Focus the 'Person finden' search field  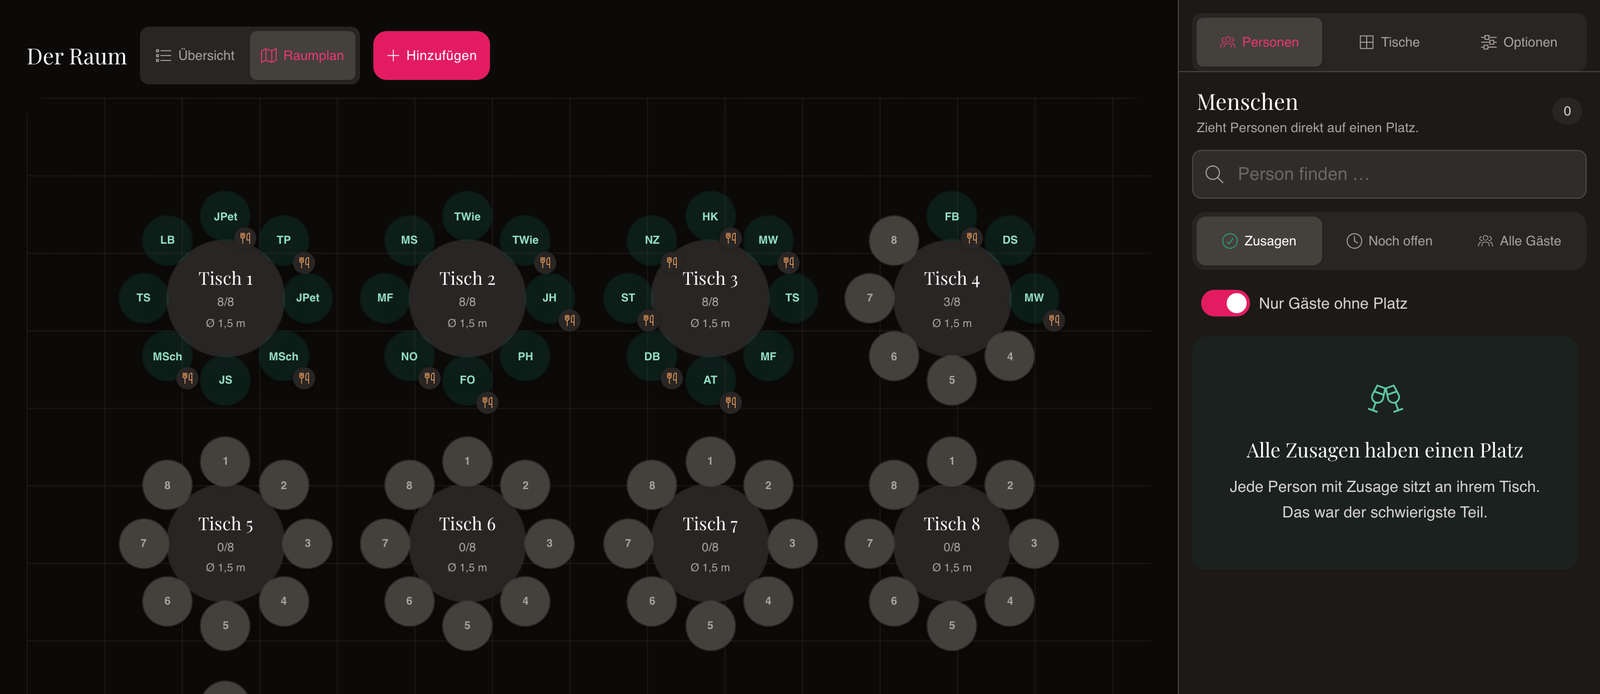(1389, 174)
